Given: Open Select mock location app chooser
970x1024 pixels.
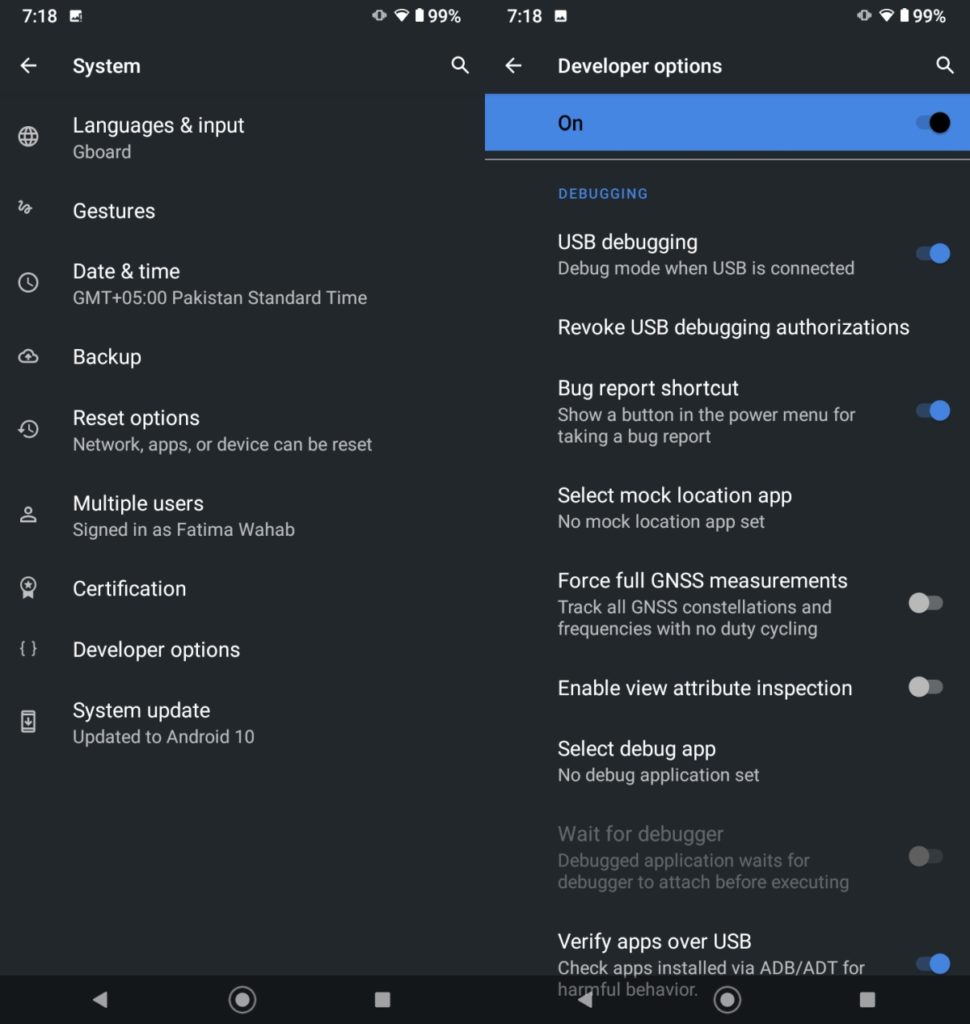Looking at the screenshot, I should tap(674, 507).
